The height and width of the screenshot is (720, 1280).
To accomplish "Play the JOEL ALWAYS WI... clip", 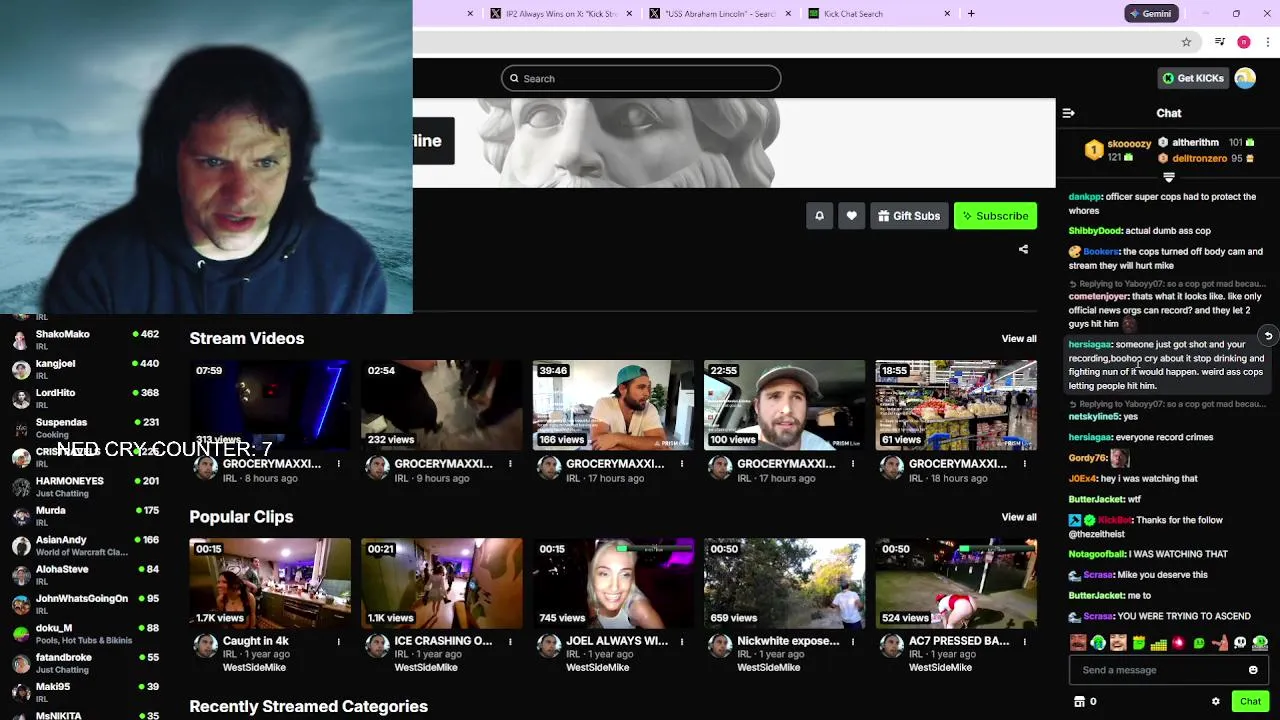I will point(613,583).
